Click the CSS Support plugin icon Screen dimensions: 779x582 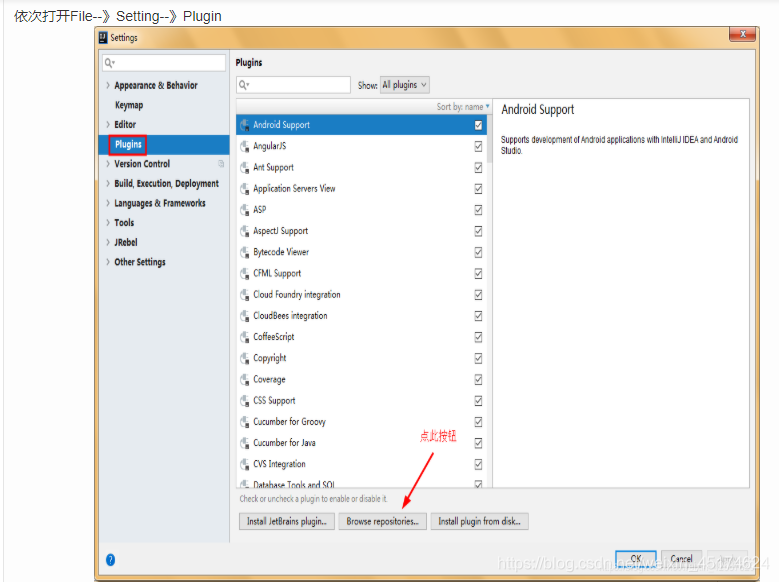click(245, 401)
